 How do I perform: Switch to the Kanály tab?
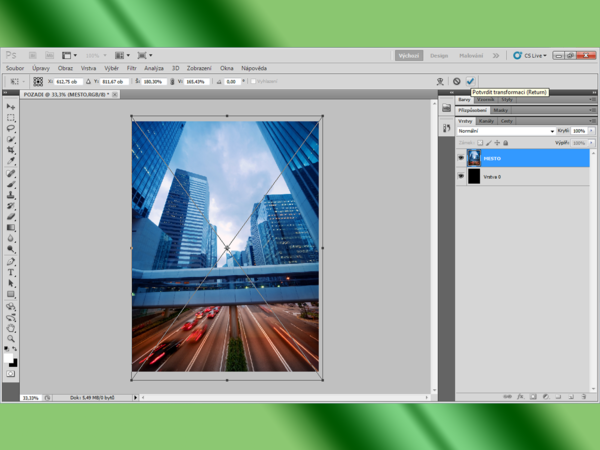487,120
